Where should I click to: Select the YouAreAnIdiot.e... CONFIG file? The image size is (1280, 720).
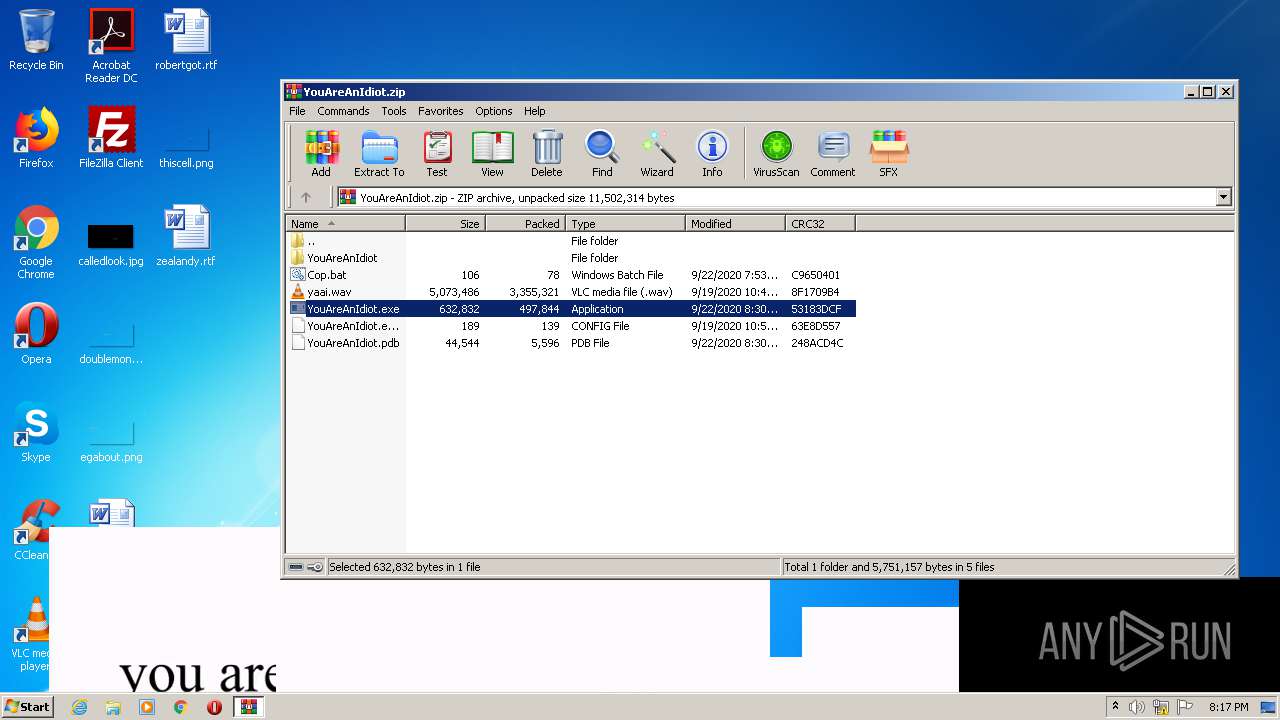pyautogui.click(x=571, y=326)
